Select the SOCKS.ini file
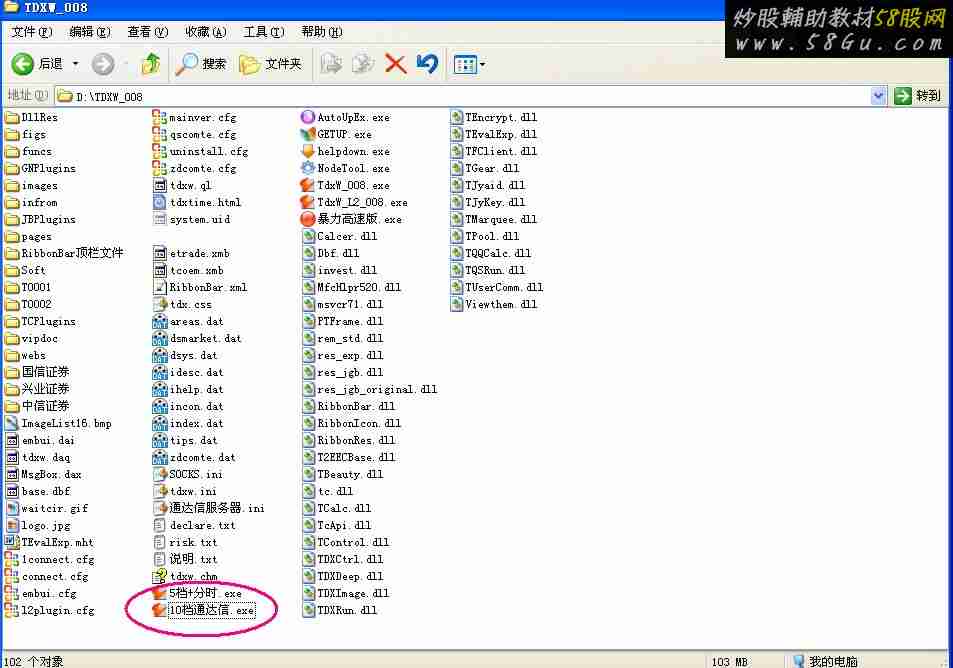Image resolution: width=953 pixels, height=668 pixels. coord(188,474)
